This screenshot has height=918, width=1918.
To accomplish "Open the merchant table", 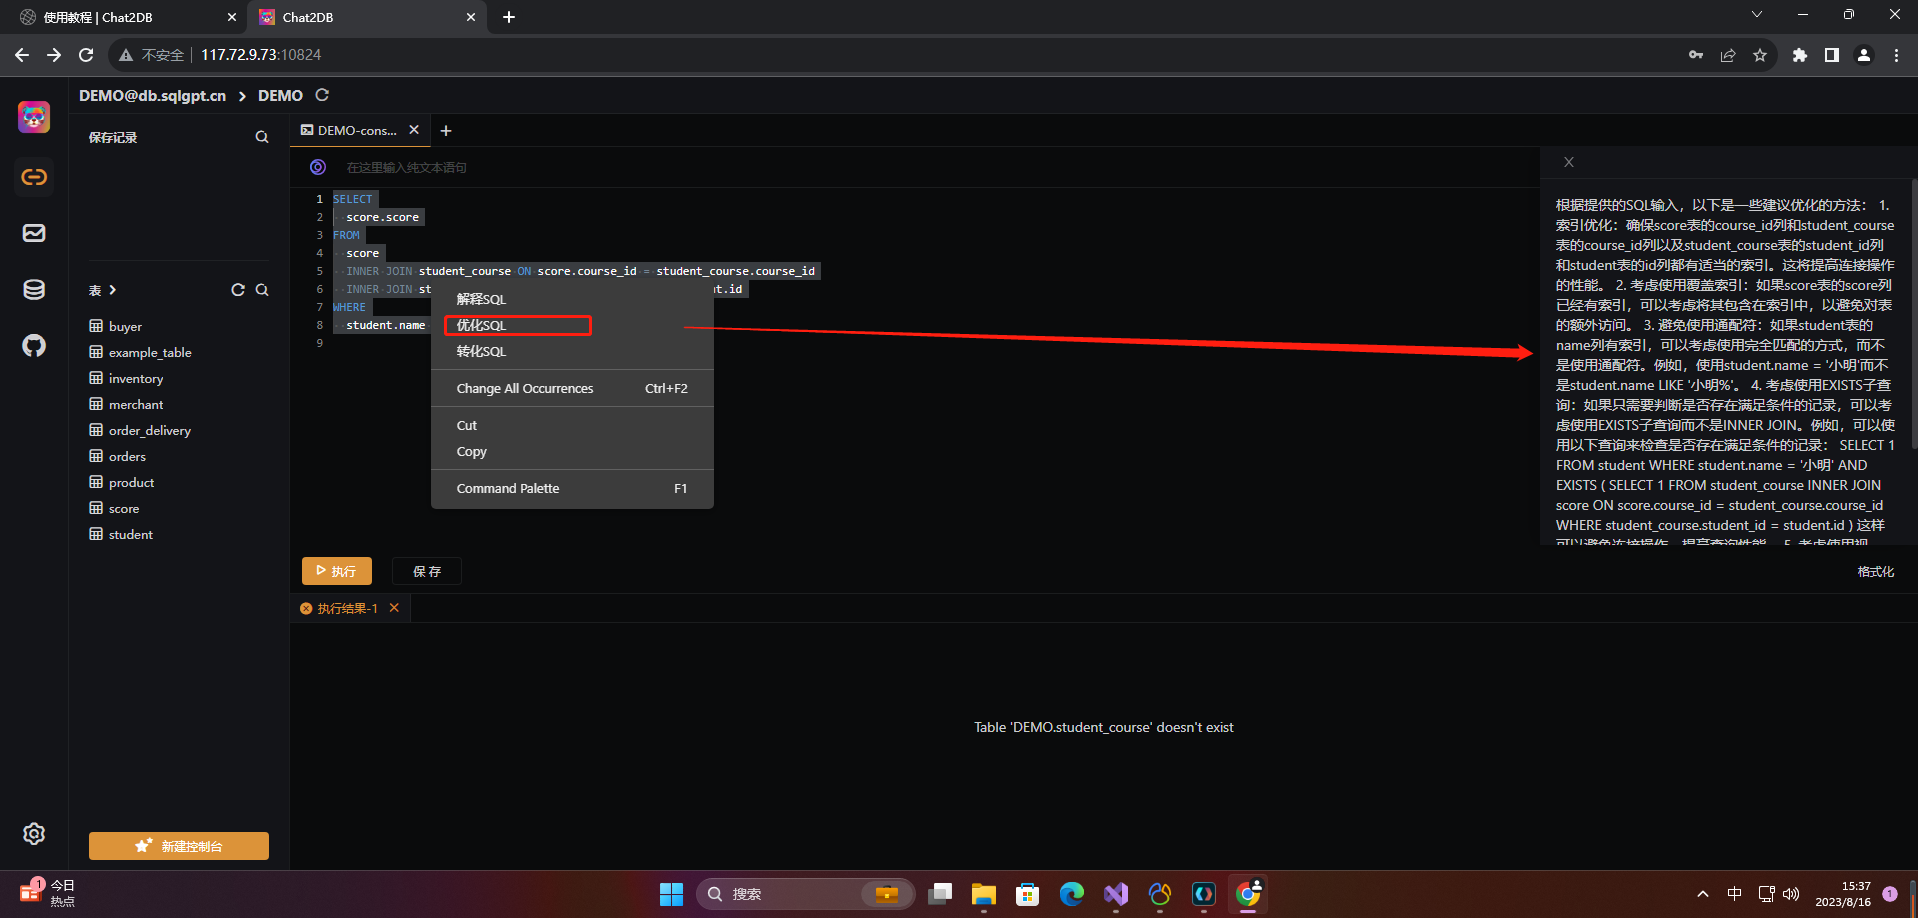I will pos(136,404).
